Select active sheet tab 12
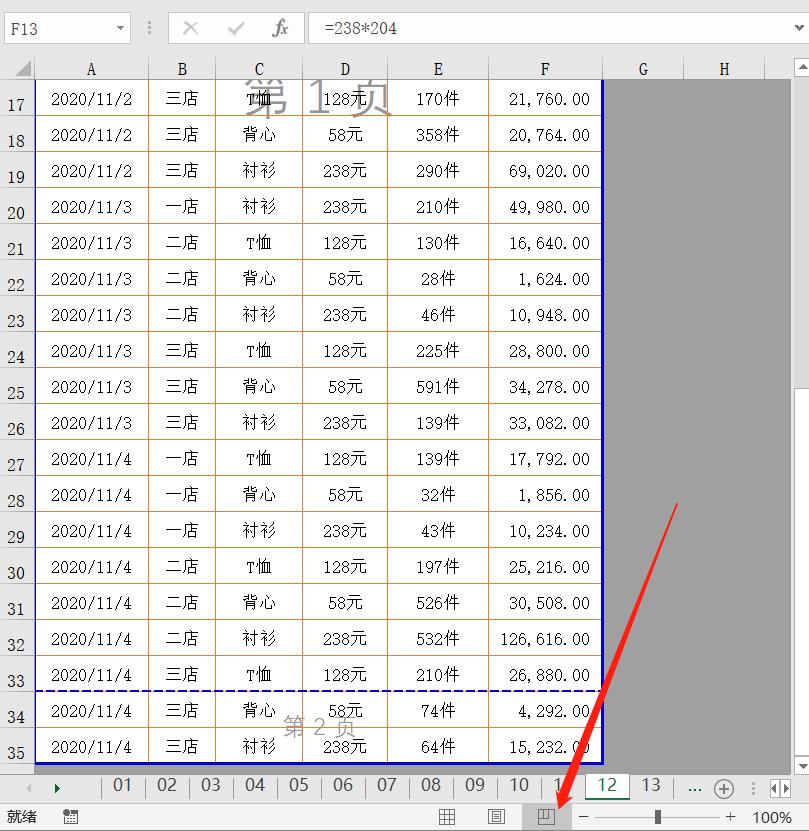809x831 pixels. 607,785
